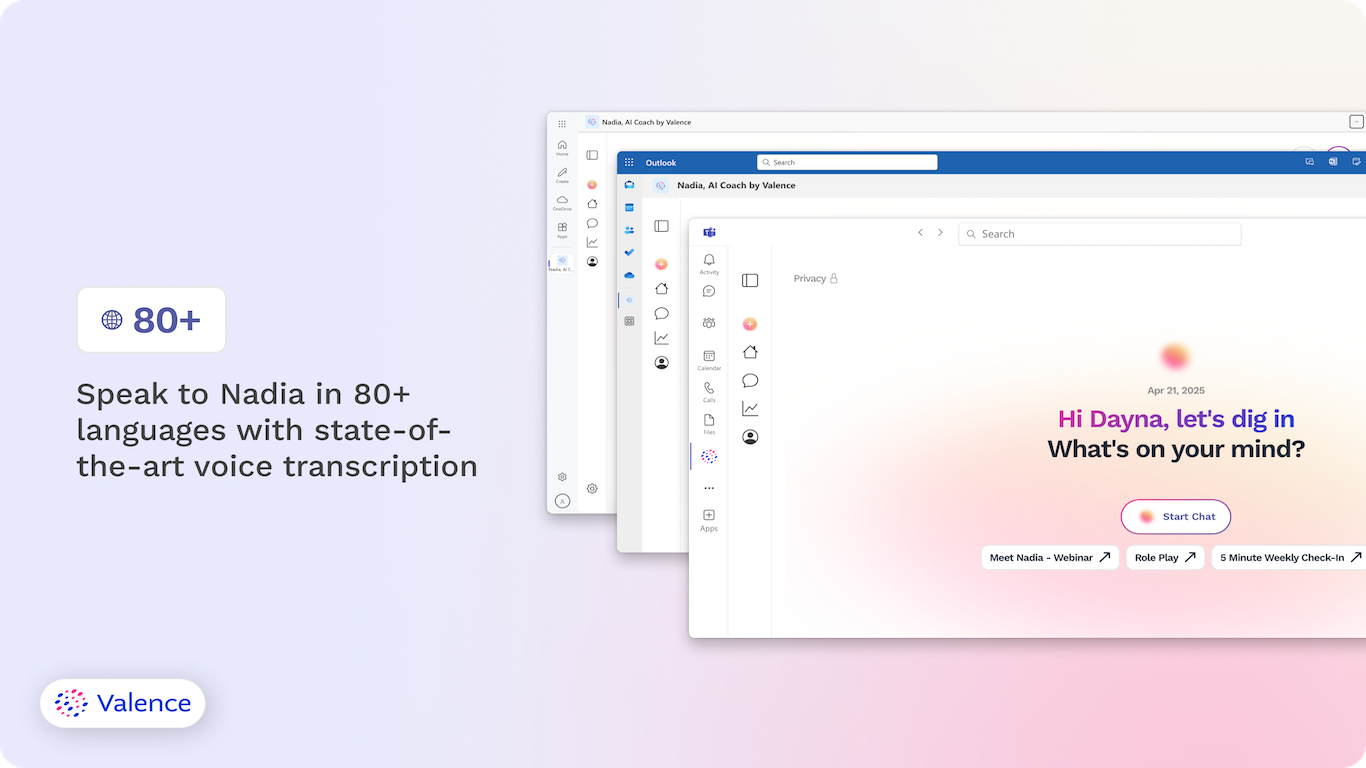Open OneDrive cloud in the Outlook sidebar
Image resolution: width=1366 pixels, height=768 pixels.
click(629, 275)
